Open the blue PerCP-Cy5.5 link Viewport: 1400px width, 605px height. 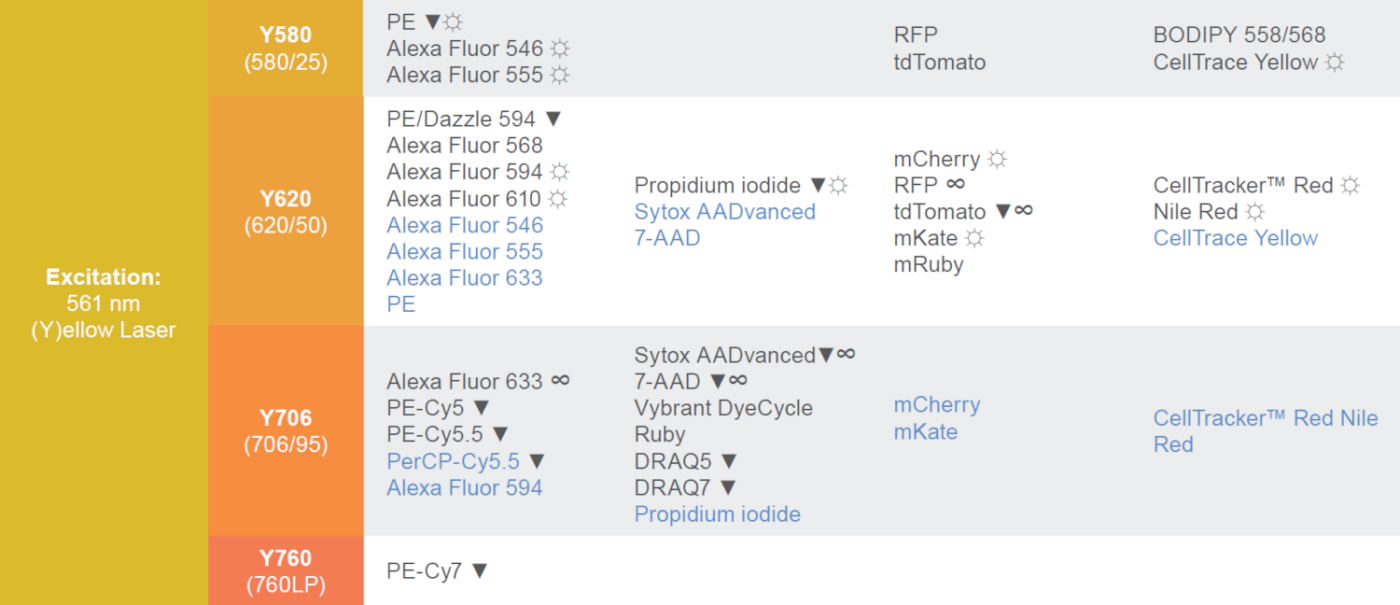click(453, 461)
